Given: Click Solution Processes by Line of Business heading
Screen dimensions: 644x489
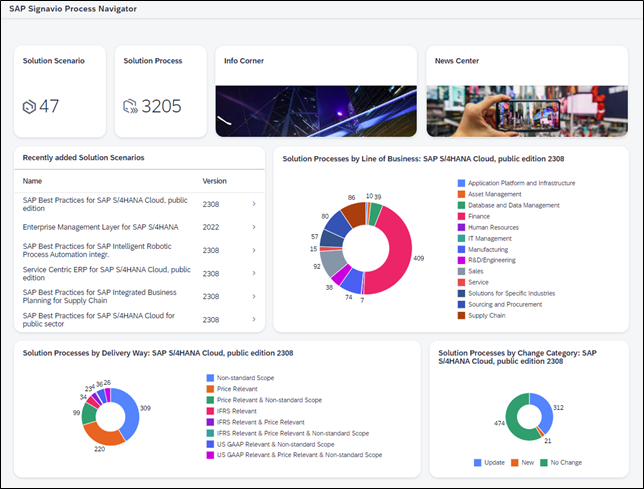Looking at the screenshot, I should click(x=423, y=159).
